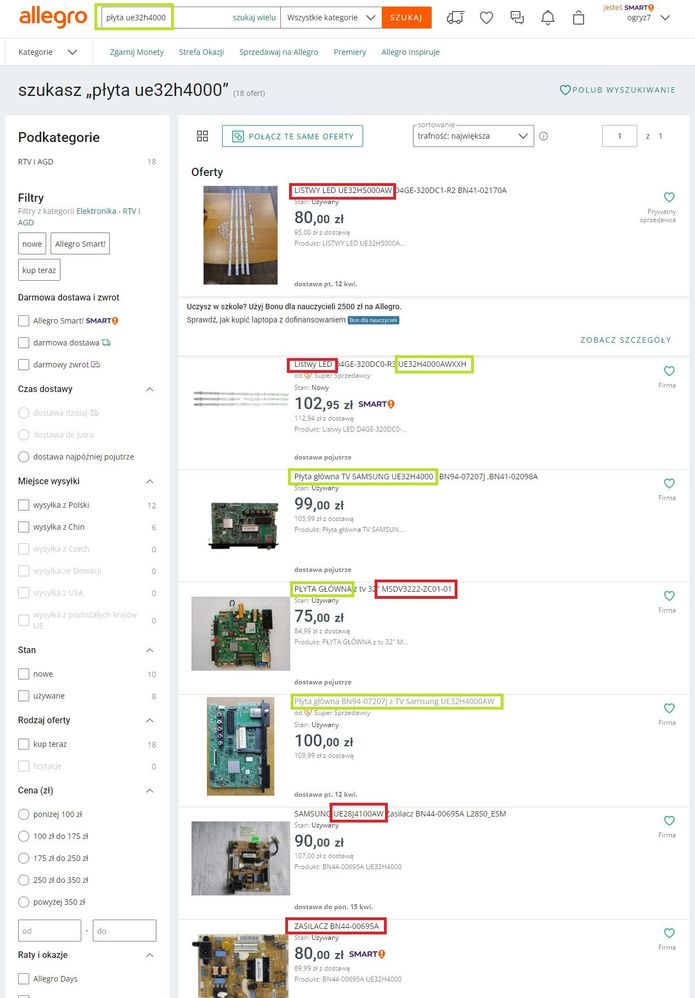Apply nowe quick filter chip

[x=32, y=244]
